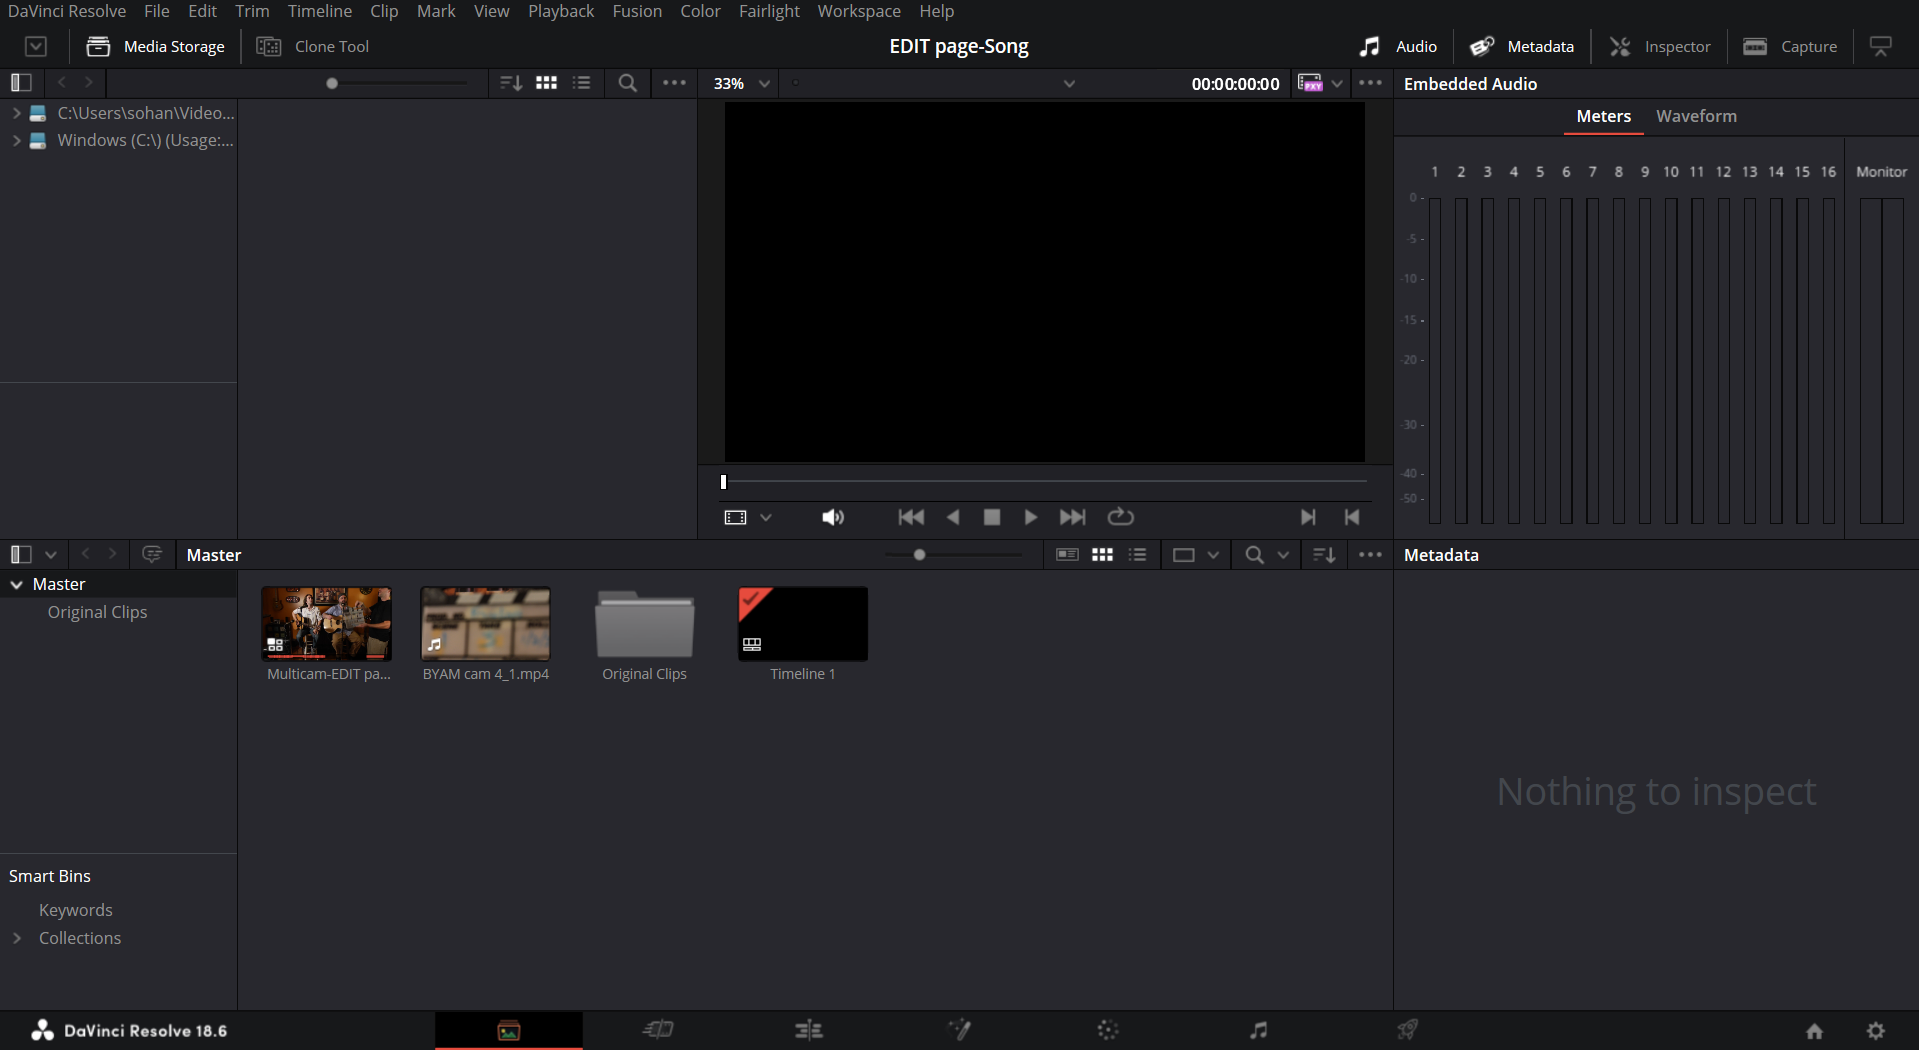This screenshot has width=1919, height=1050.
Task: Toggle the Audio panel
Action: tap(1398, 46)
